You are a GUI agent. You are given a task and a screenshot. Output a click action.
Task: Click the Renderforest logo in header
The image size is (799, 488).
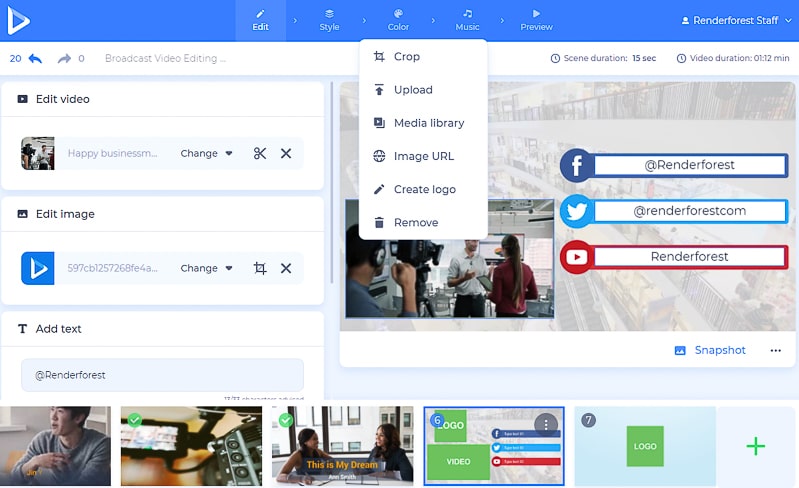(18, 20)
